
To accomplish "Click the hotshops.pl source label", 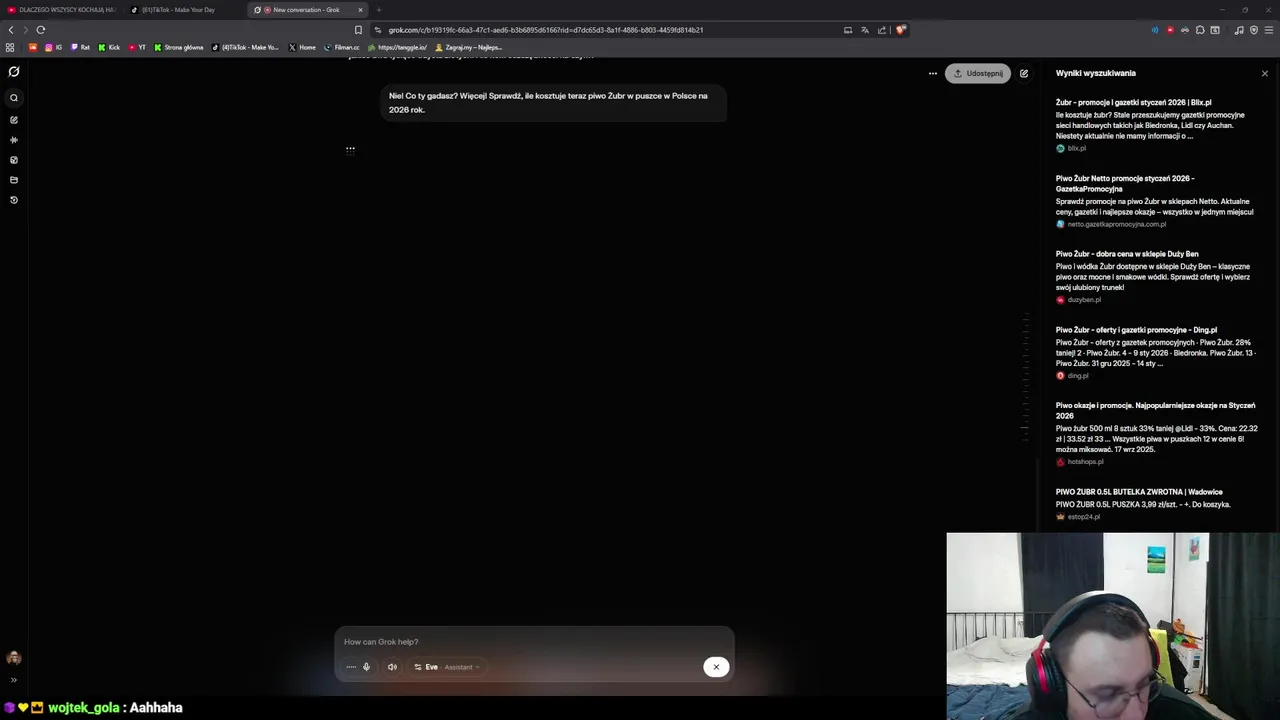I will [x=1080, y=462].
